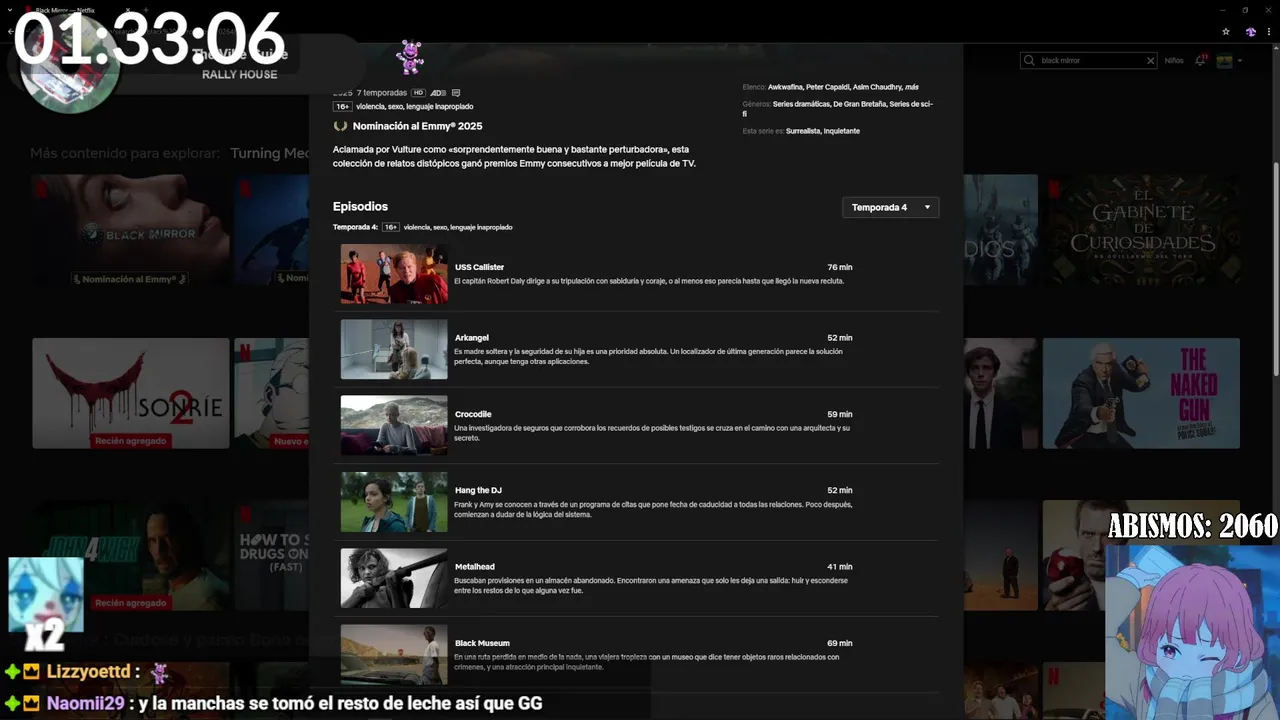
Task: Play the USS Callister episode thumbnail
Action: 394,274
